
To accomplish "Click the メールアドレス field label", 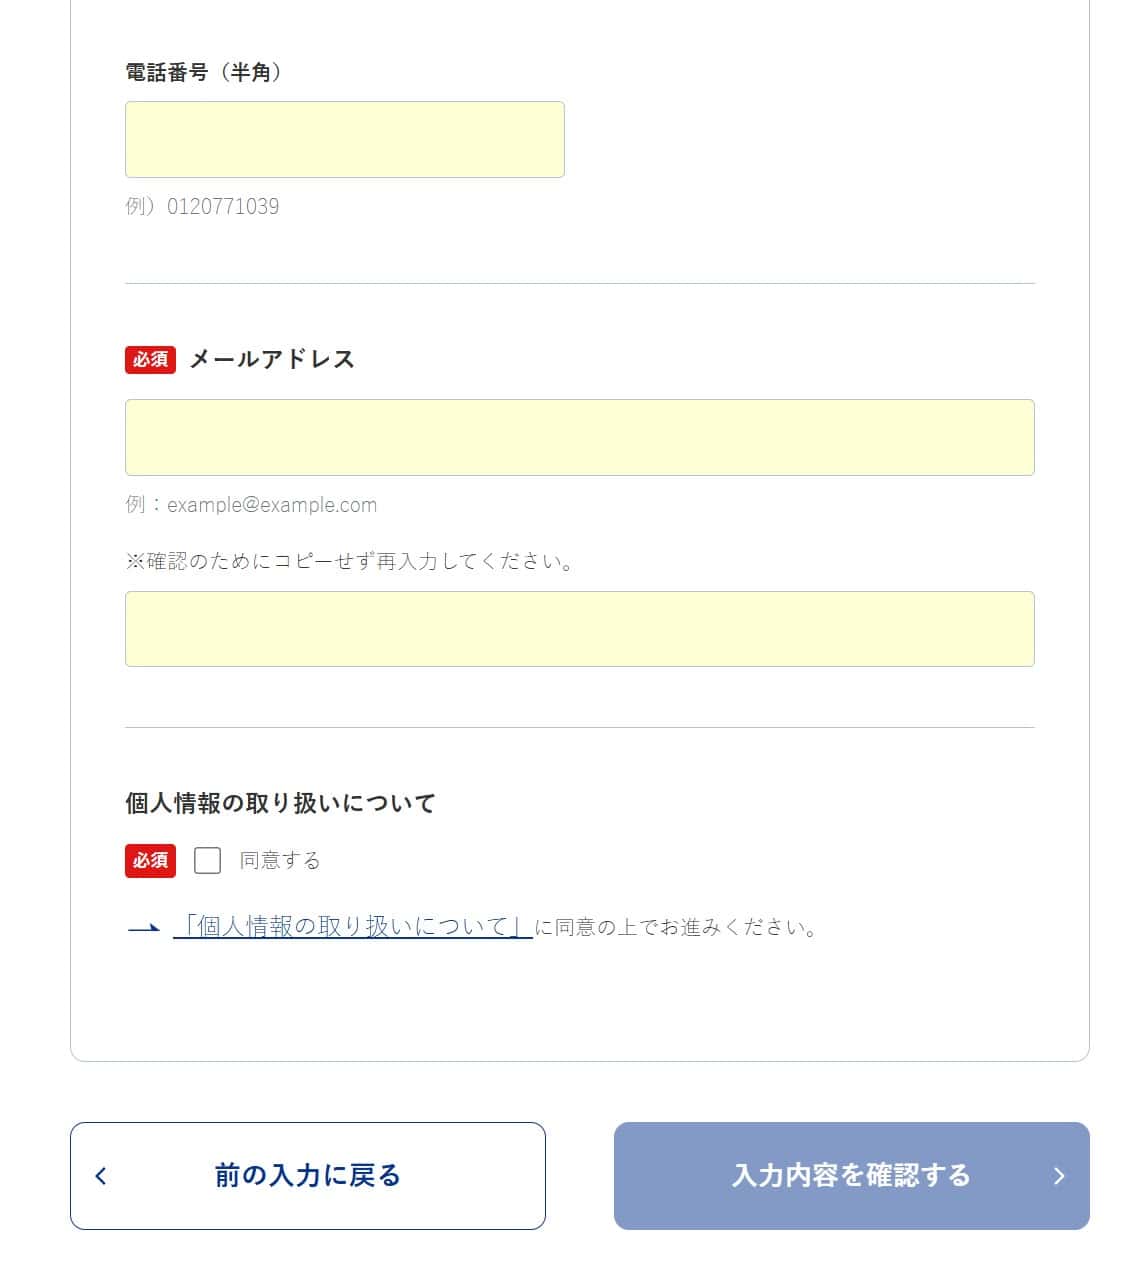I will tap(272, 359).
